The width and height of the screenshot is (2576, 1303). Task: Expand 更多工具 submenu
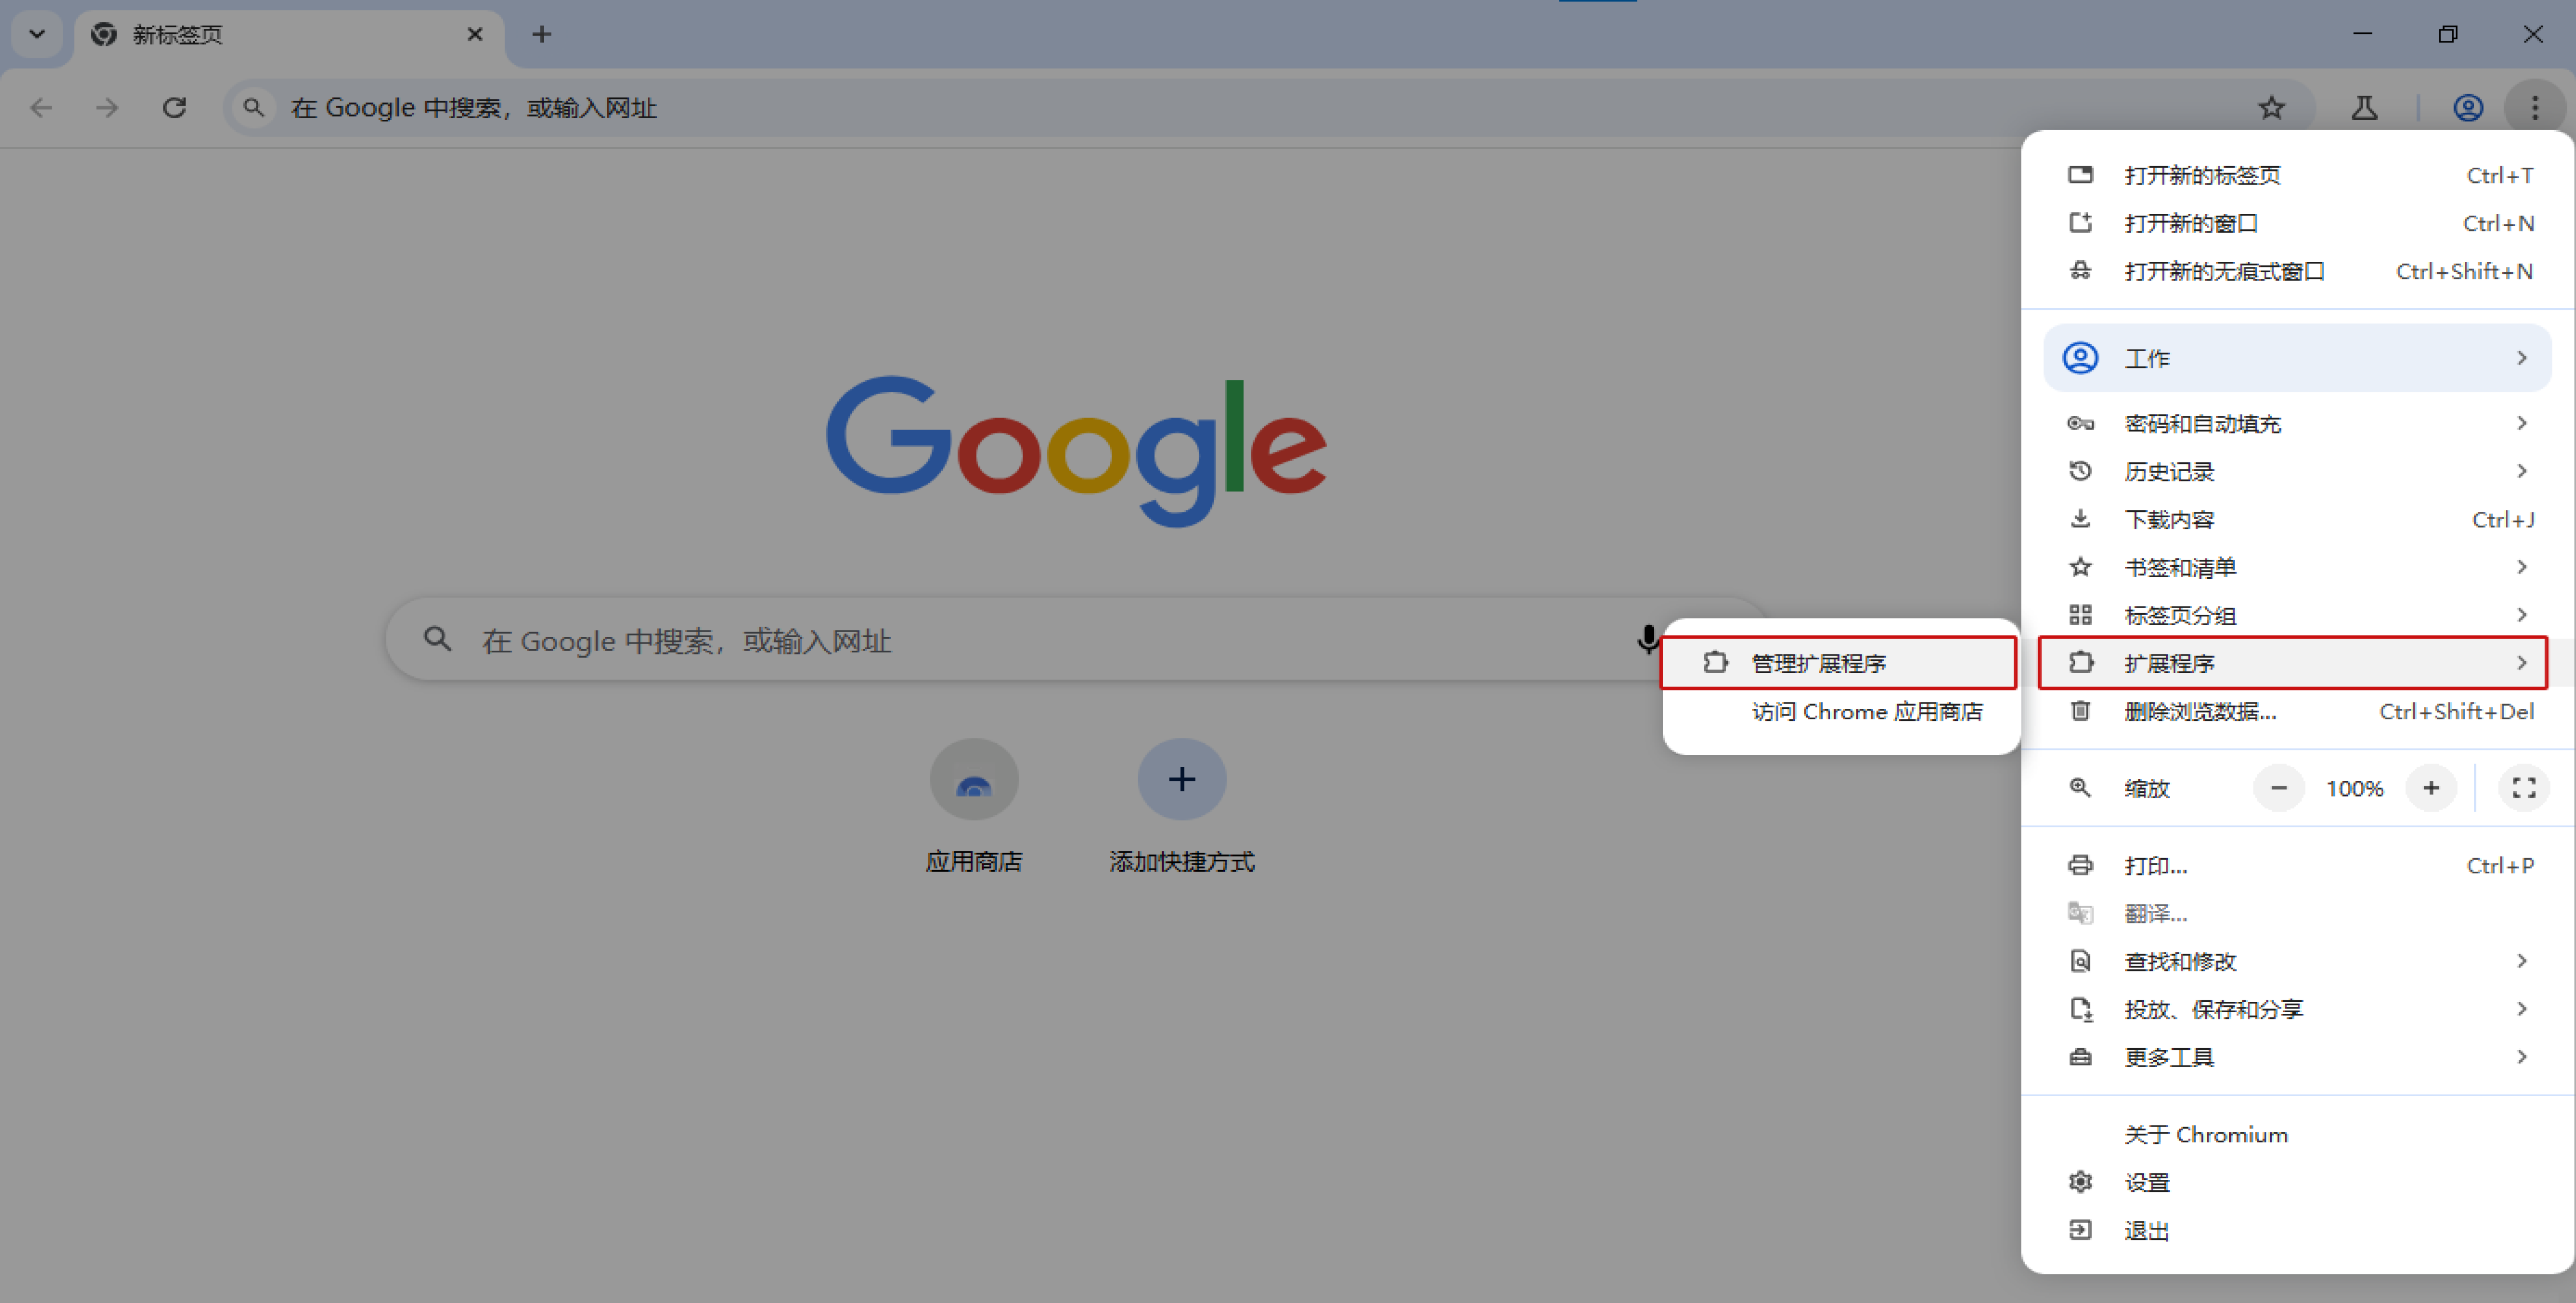[2297, 1057]
